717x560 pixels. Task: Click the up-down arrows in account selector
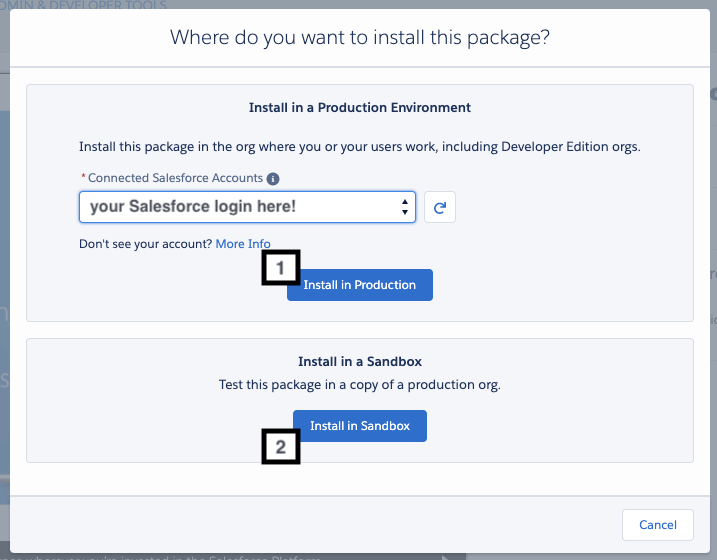[404, 207]
